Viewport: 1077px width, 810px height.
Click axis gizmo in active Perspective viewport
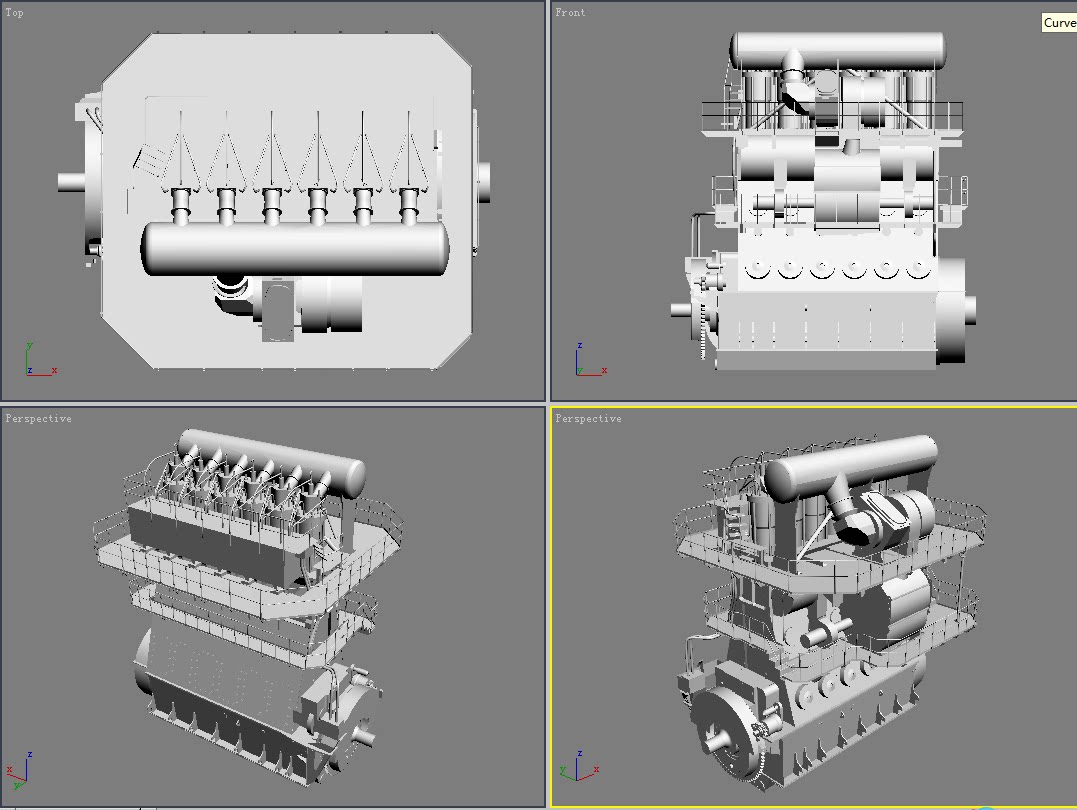tap(580, 767)
